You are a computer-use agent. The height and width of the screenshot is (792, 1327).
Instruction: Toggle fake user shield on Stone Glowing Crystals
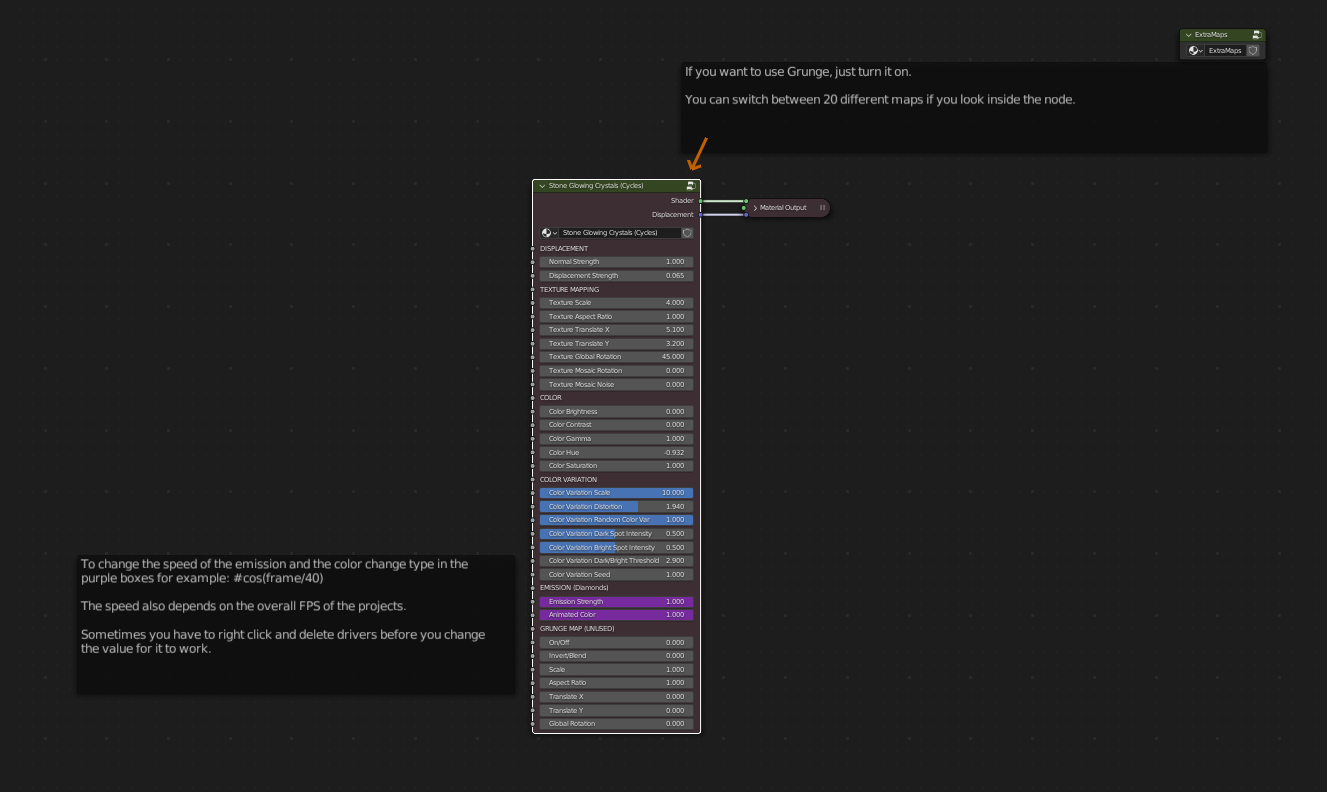click(x=687, y=233)
